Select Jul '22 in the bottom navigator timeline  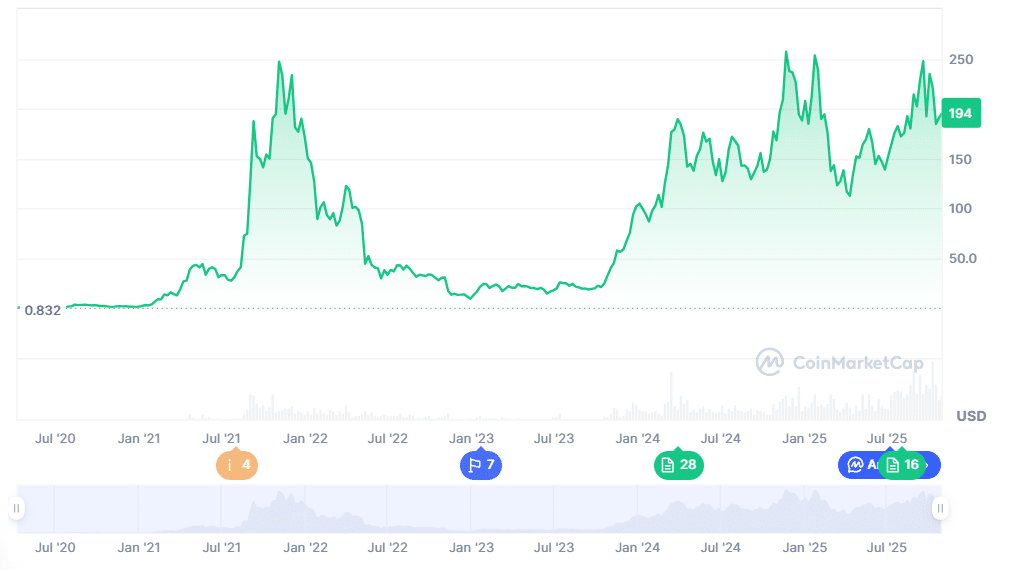[x=388, y=548]
